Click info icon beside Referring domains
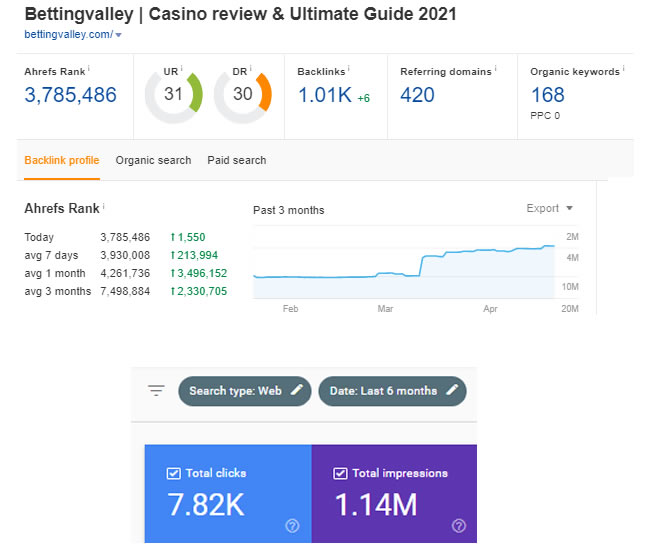650x550 pixels. pyautogui.click(x=497, y=71)
